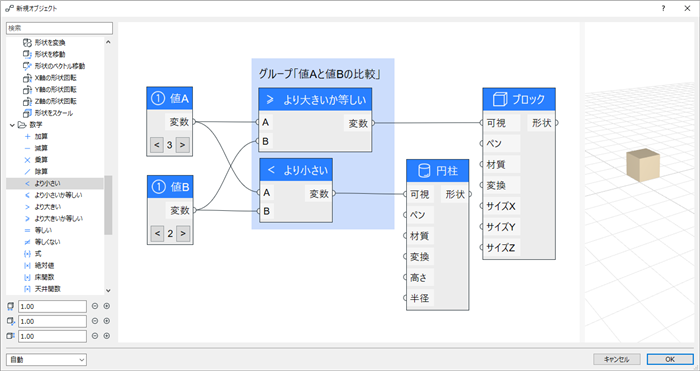
Task: Click minus button beside third 1.00 field
Action: coord(95,336)
